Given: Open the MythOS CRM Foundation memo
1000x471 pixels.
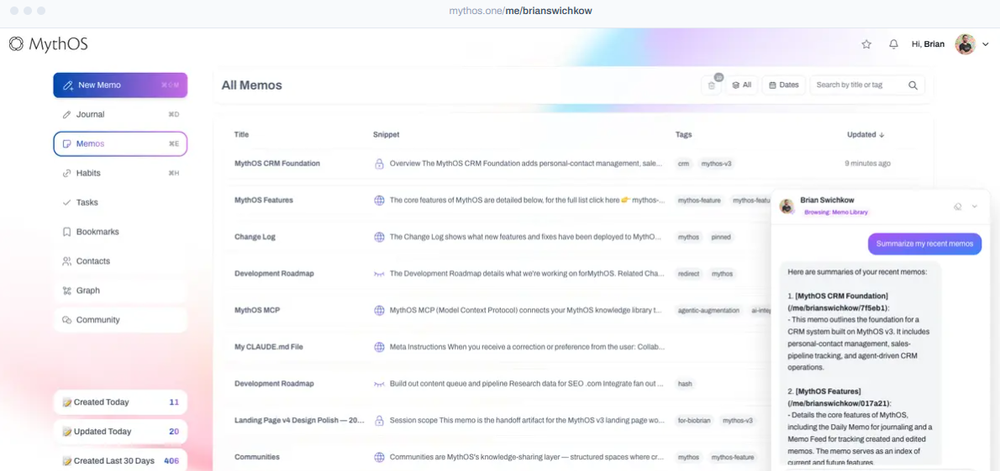Looking at the screenshot, I should coord(277,164).
